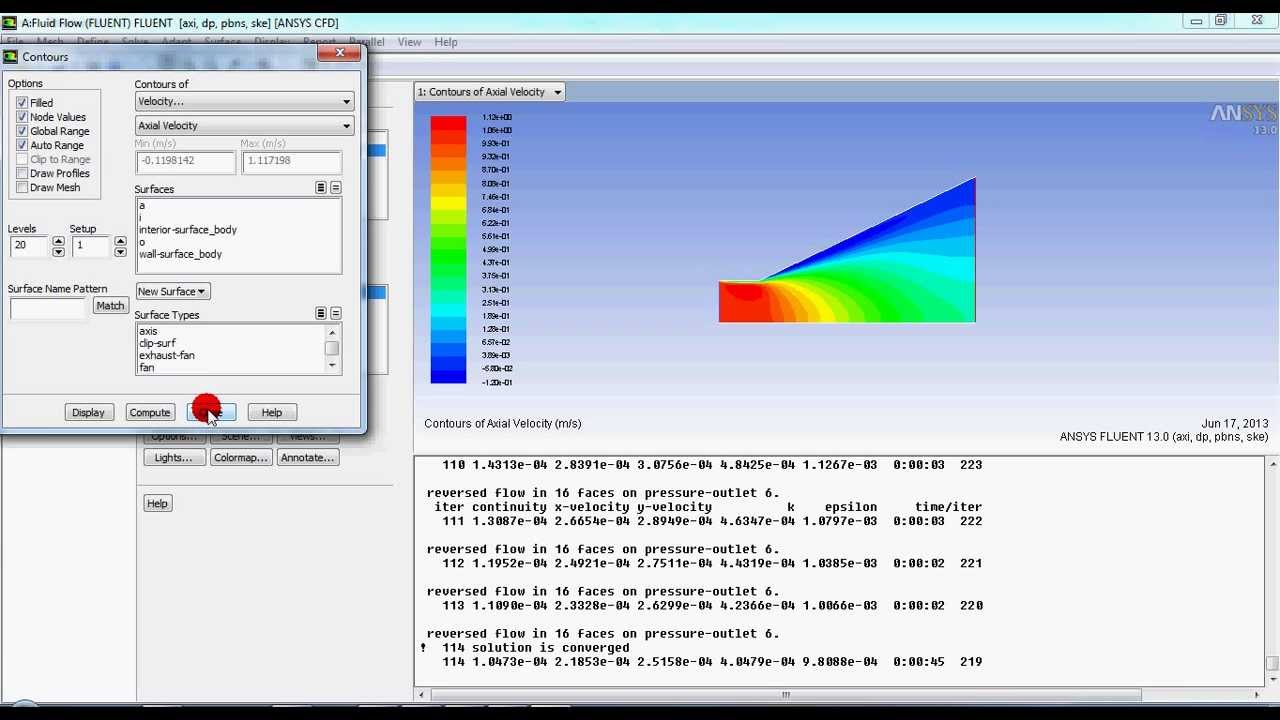Image resolution: width=1280 pixels, height=720 pixels.
Task: Click the 'iter continuity x-velocity' console header line
Action: pos(708,507)
